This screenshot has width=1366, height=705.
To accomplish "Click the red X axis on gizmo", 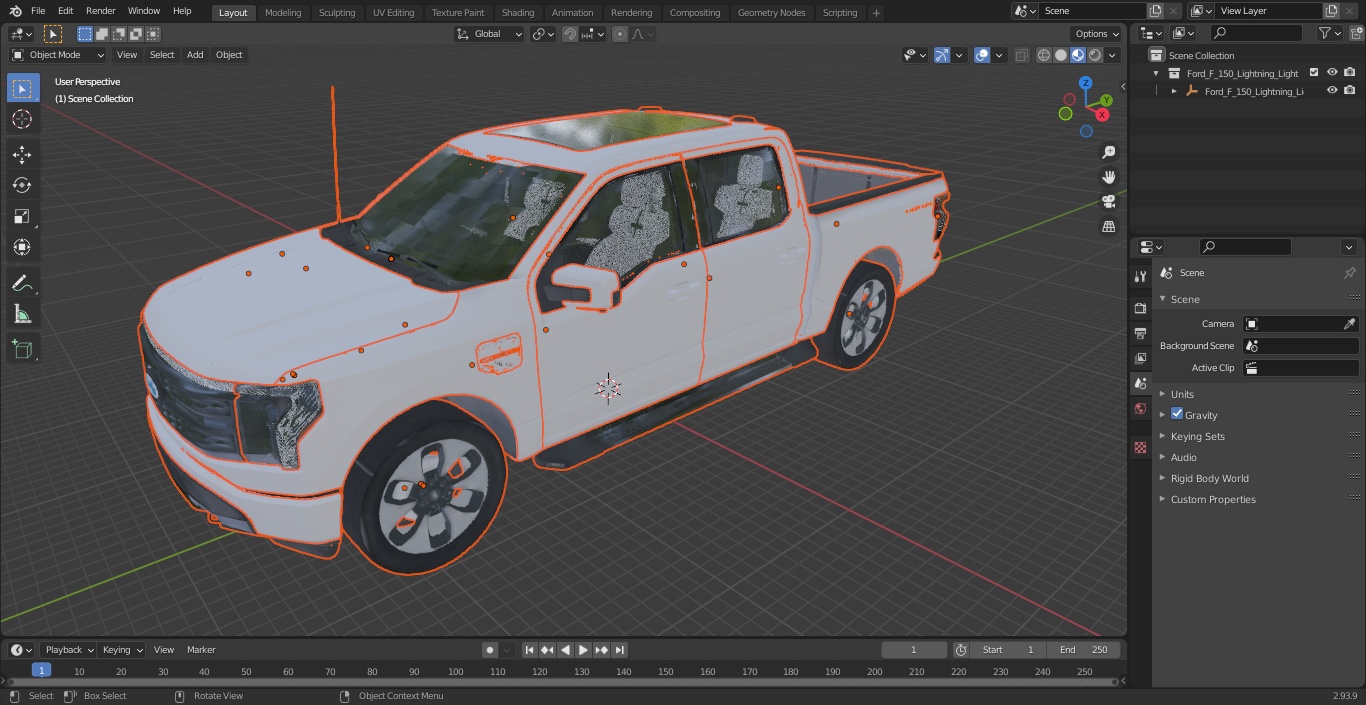I will point(1103,115).
